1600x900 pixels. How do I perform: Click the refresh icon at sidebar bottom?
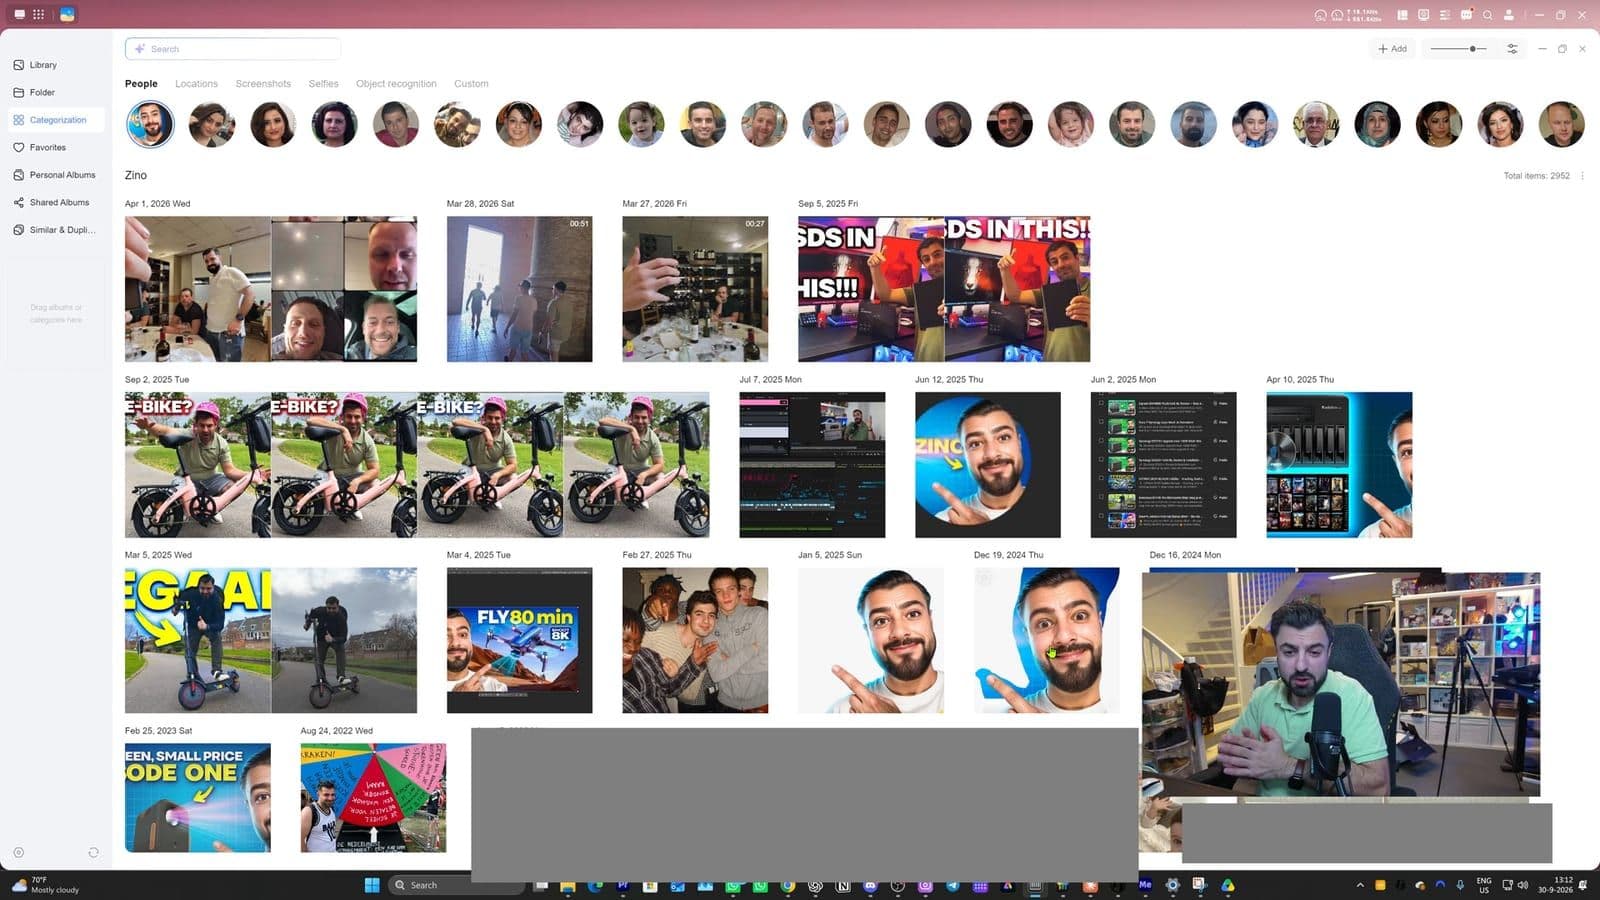93,853
